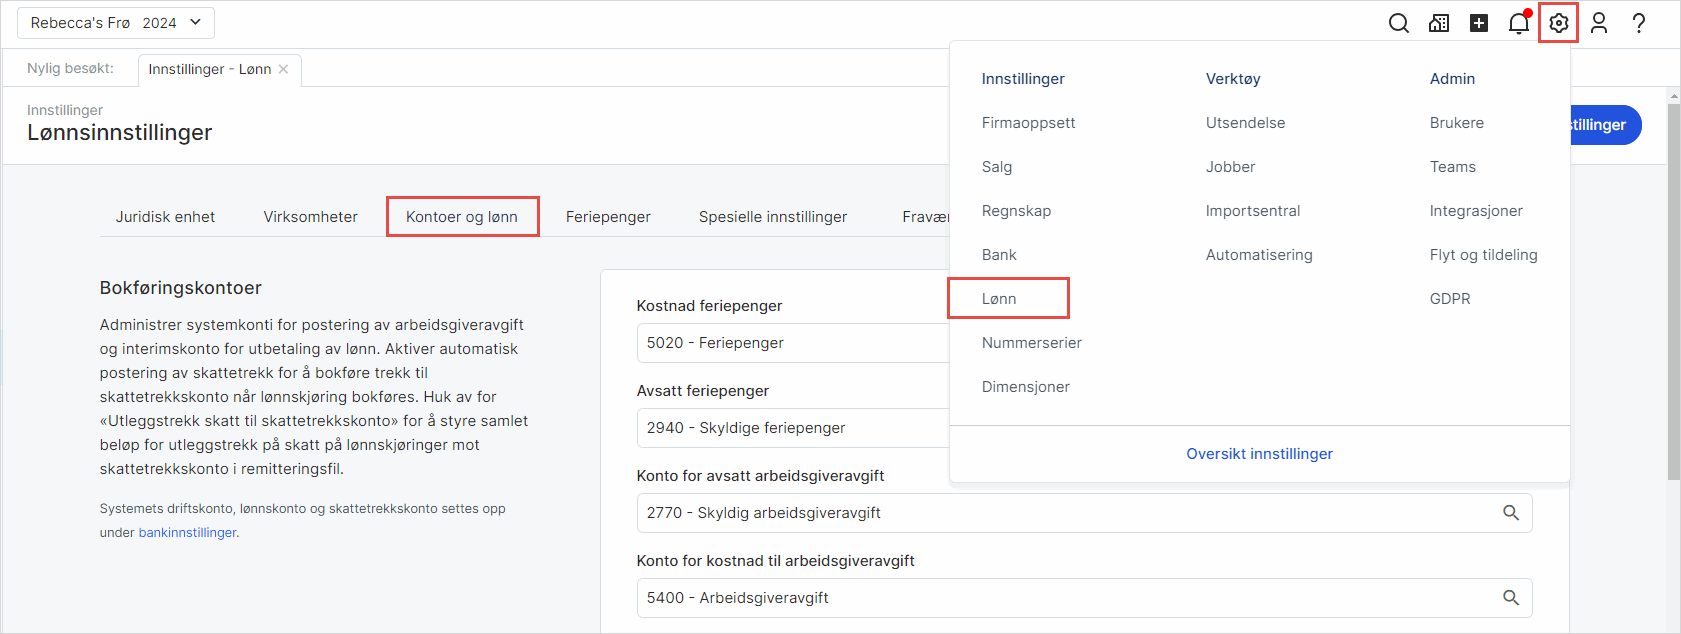Click search icon in Skyldig arbeidsgiveravgift field
The image size is (1681, 634).
pos(1510,513)
